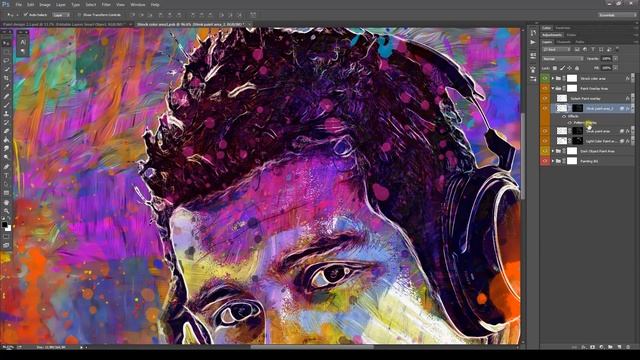Image resolution: width=640 pixels, height=360 pixels.
Task: Expand the Struck color area group
Action: (x=553, y=78)
